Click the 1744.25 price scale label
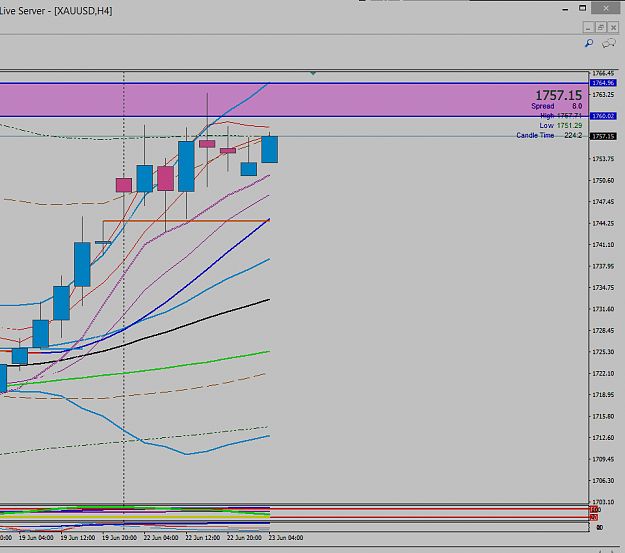 (x=603, y=223)
